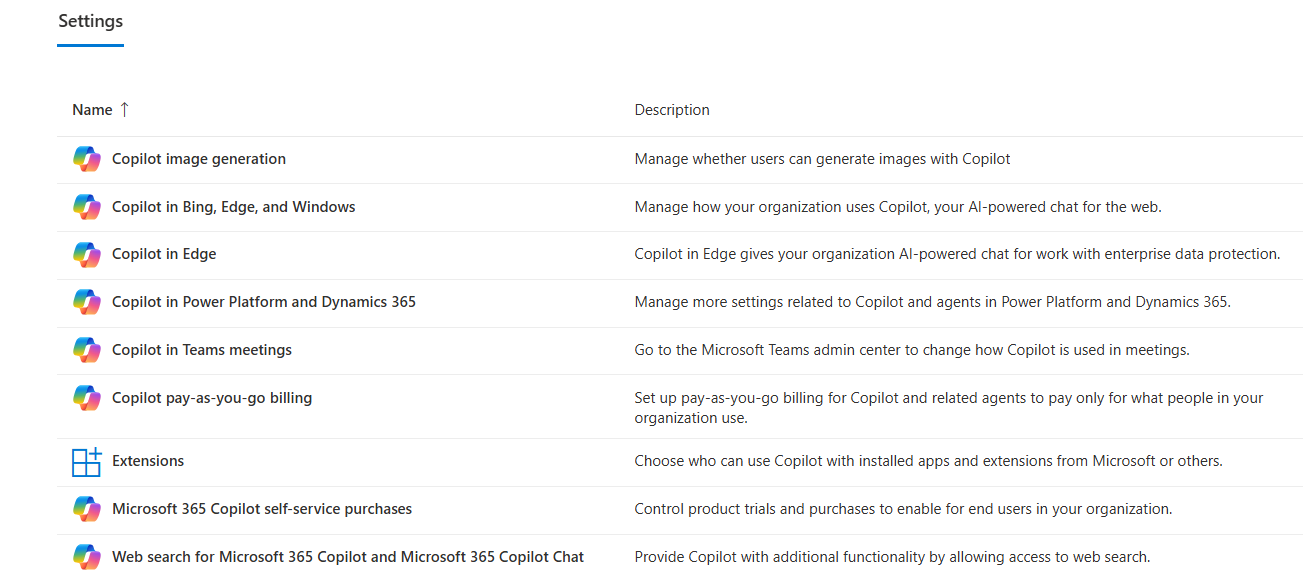Open the Copilot in Edge setting
Viewport: 1303px width, 581px height.
click(x=164, y=254)
